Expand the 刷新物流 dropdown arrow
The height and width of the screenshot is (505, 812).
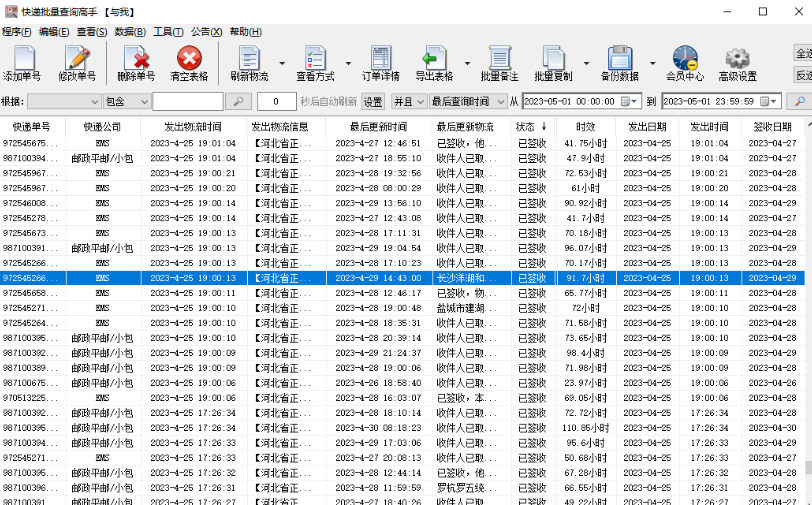coord(282,63)
